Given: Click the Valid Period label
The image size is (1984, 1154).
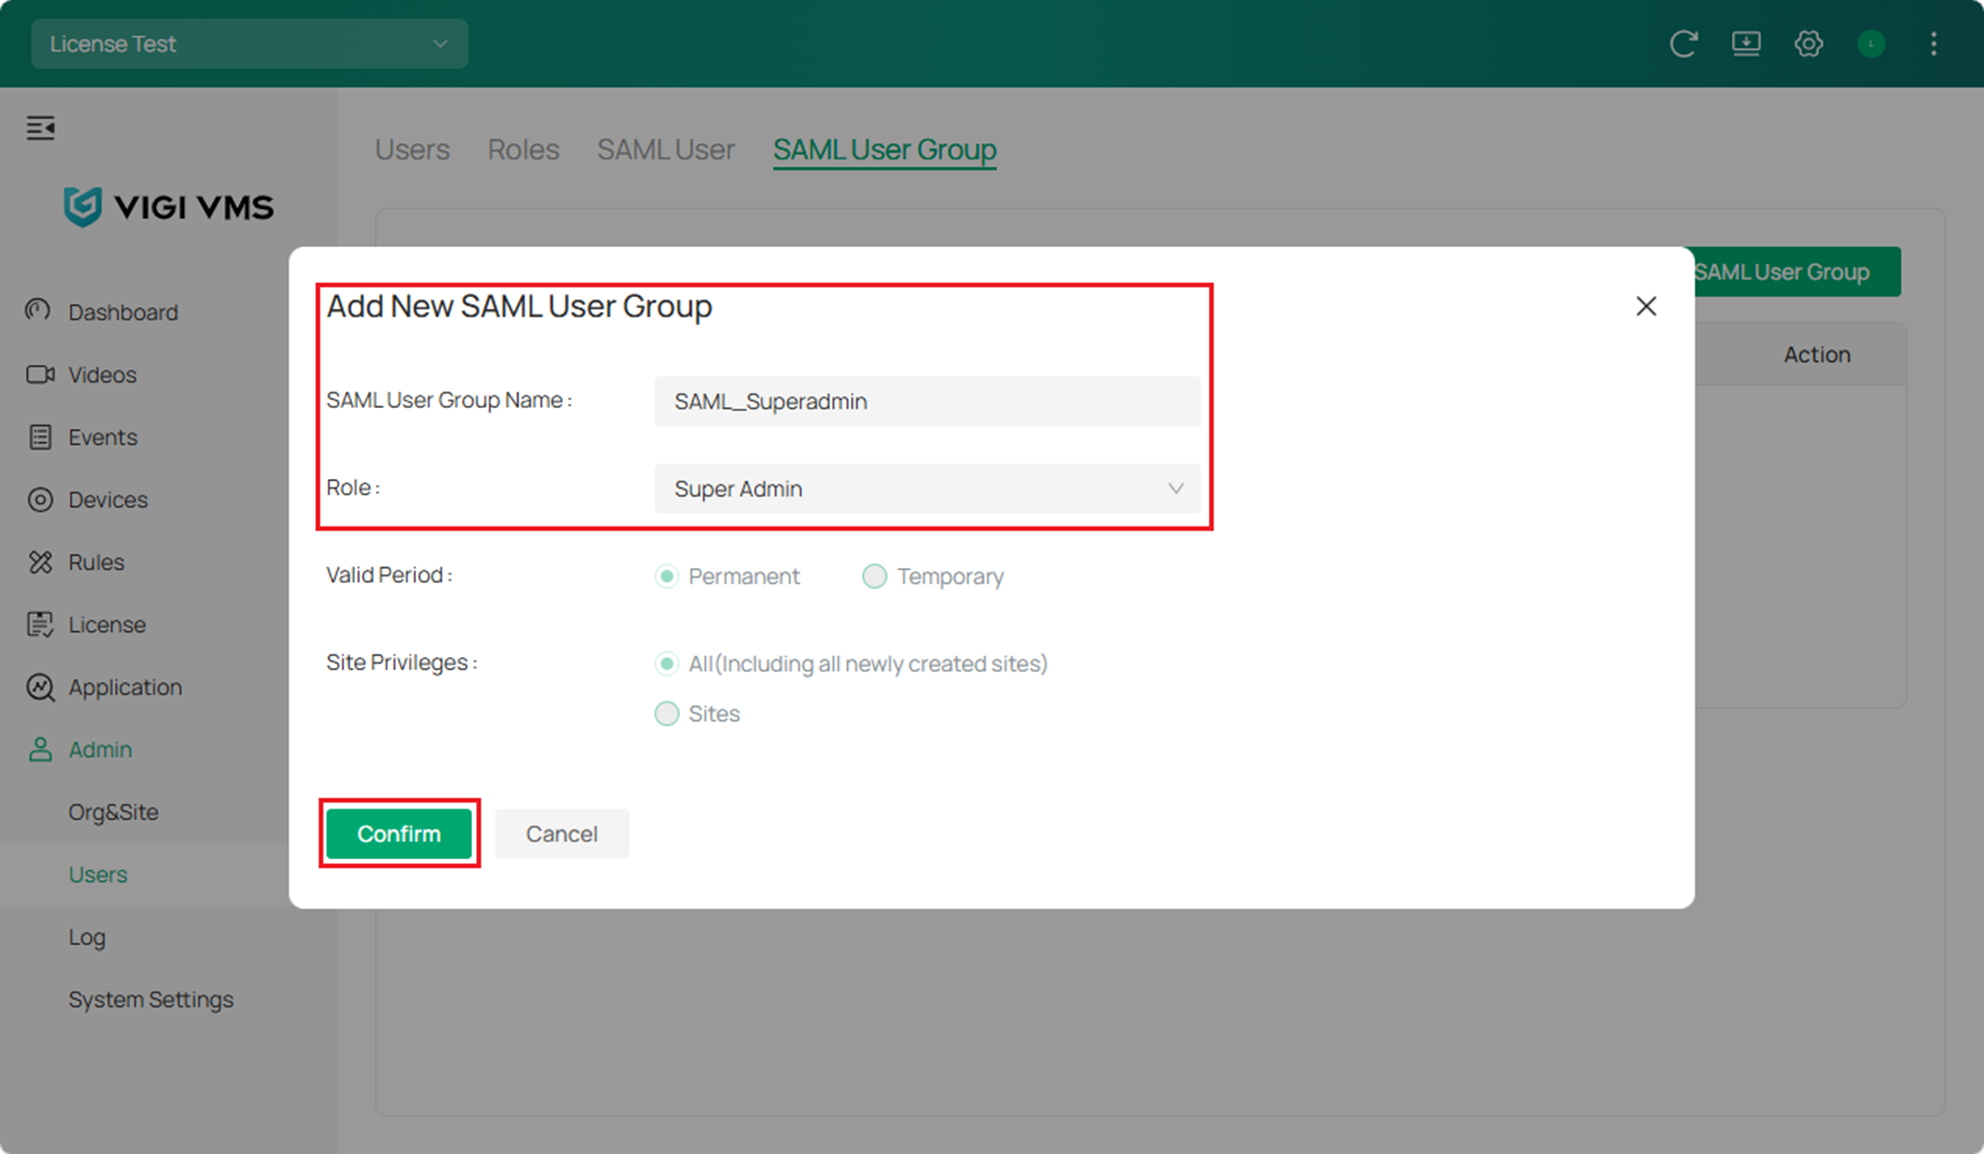Looking at the screenshot, I should point(389,575).
